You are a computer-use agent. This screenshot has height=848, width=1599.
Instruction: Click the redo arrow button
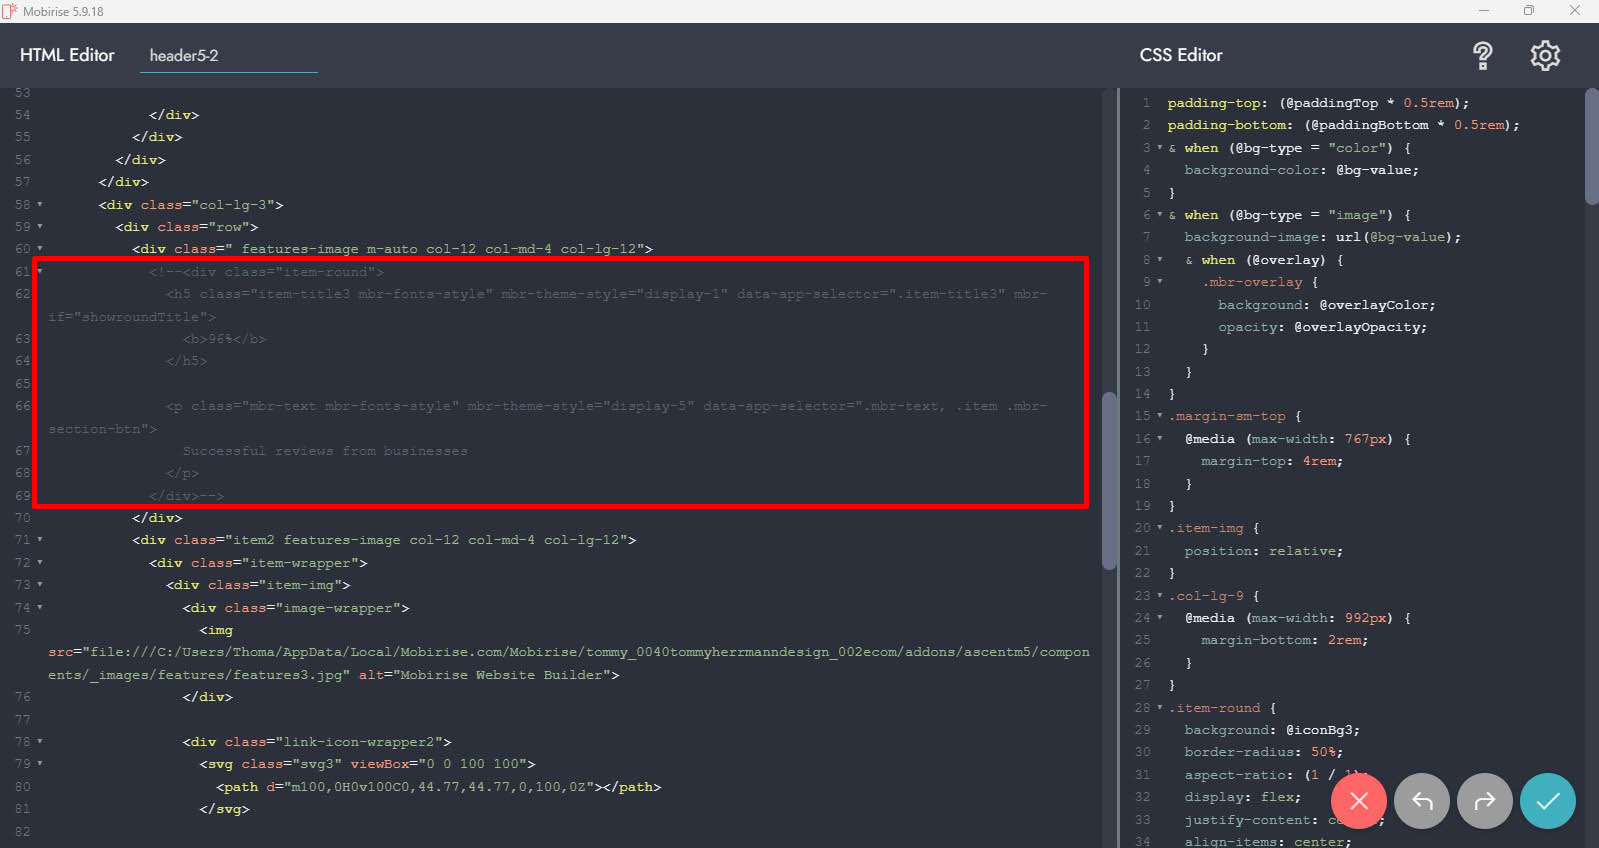pyautogui.click(x=1484, y=801)
